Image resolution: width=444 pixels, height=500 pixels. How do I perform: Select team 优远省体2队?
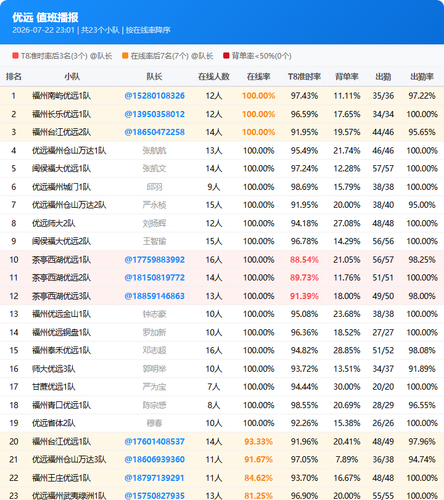(54, 423)
